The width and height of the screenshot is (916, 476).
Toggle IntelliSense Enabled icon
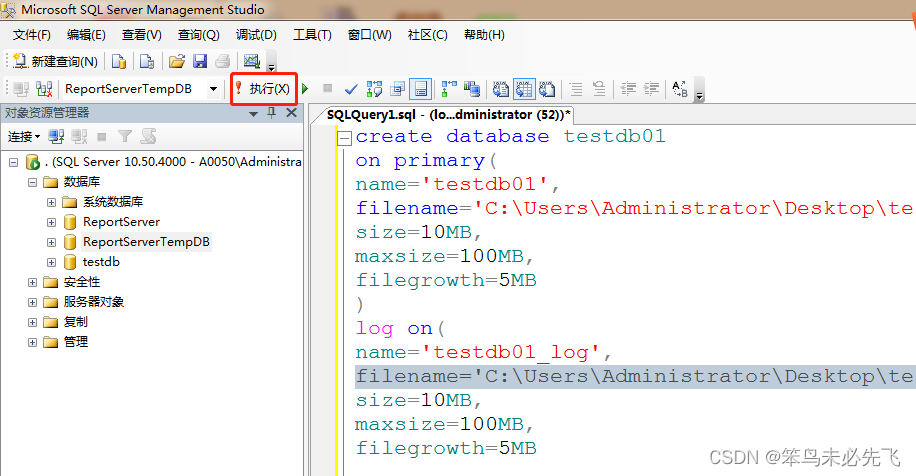[421, 89]
